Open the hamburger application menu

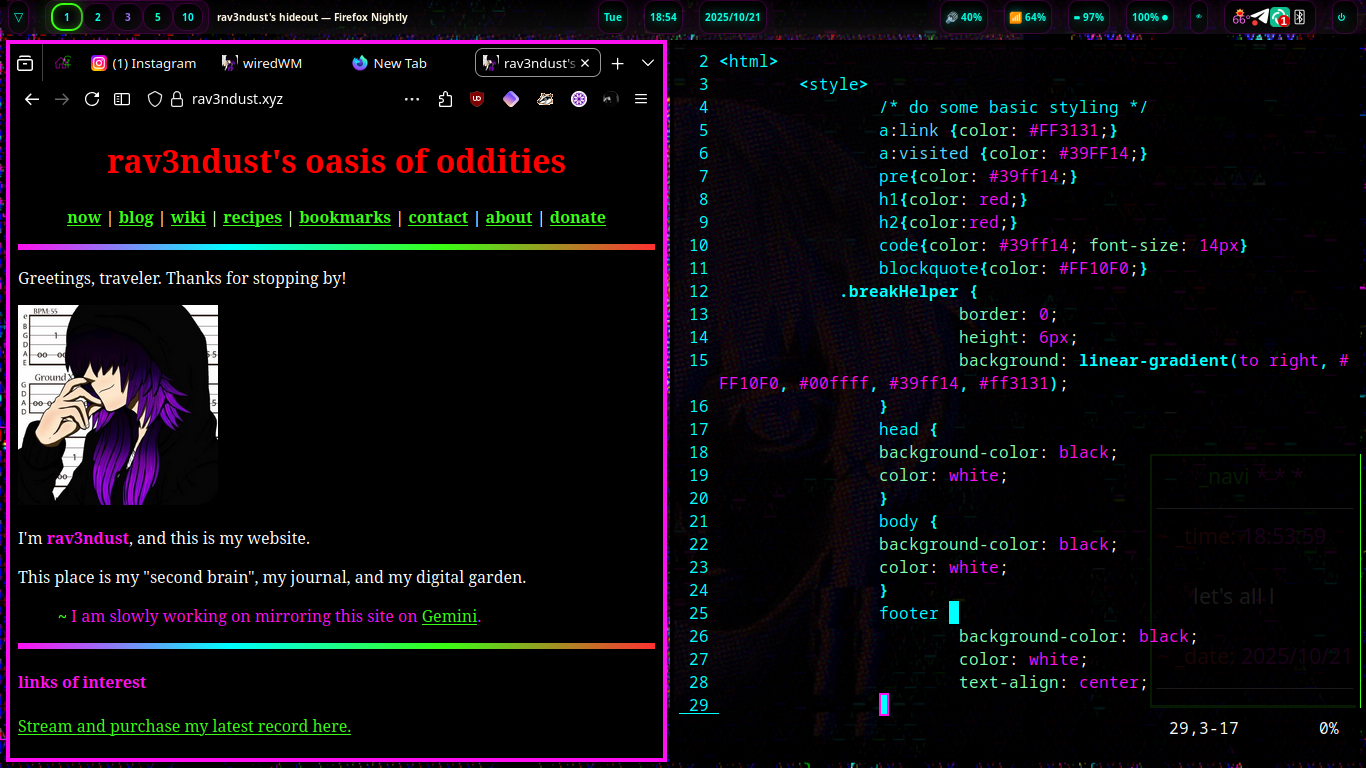pyautogui.click(x=640, y=99)
